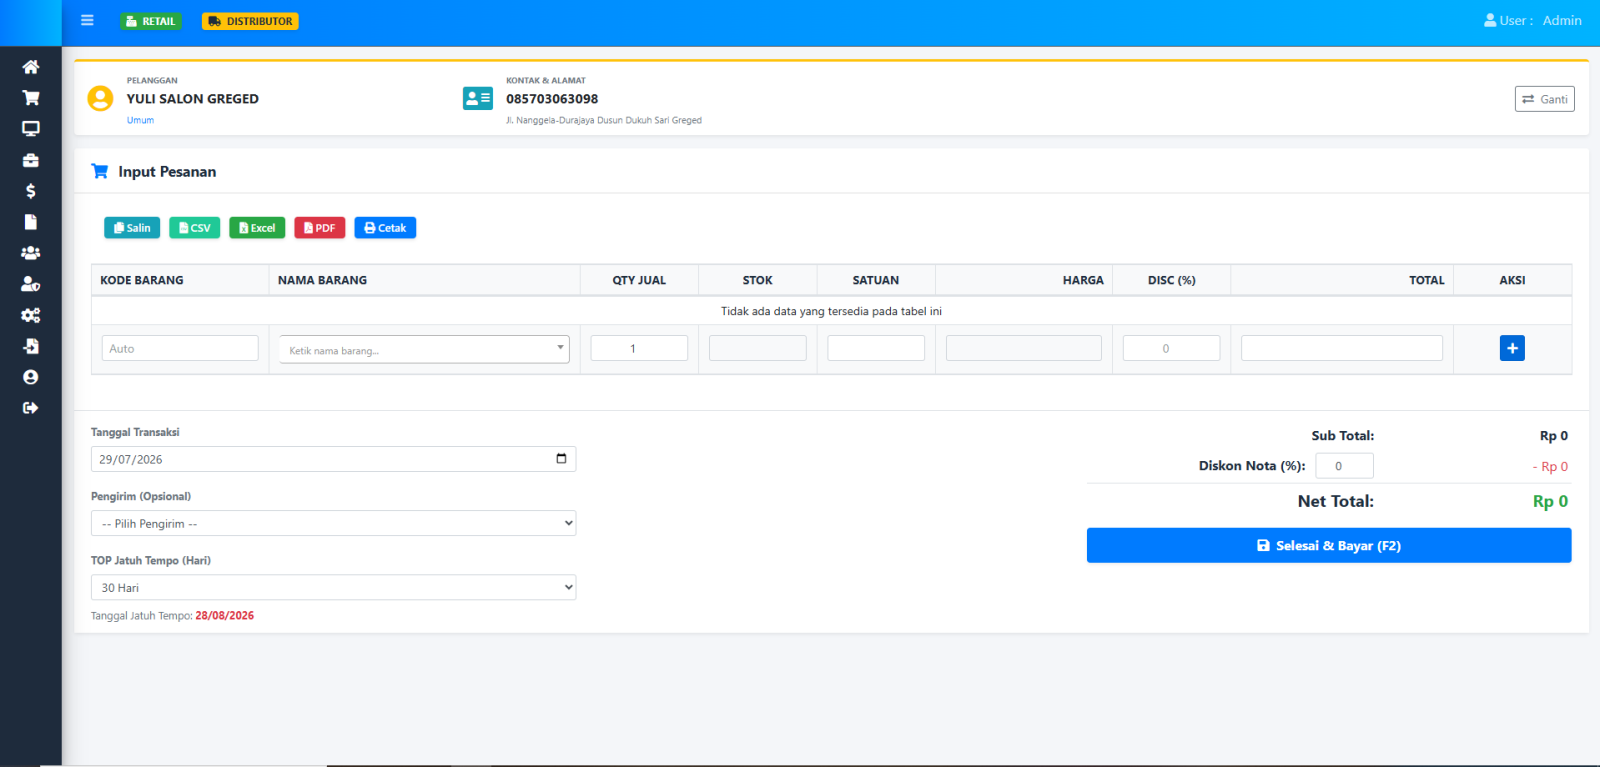1600x767 pixels.
Task: Open the users group sidebar icon
Action: click(x=31, y=253)
